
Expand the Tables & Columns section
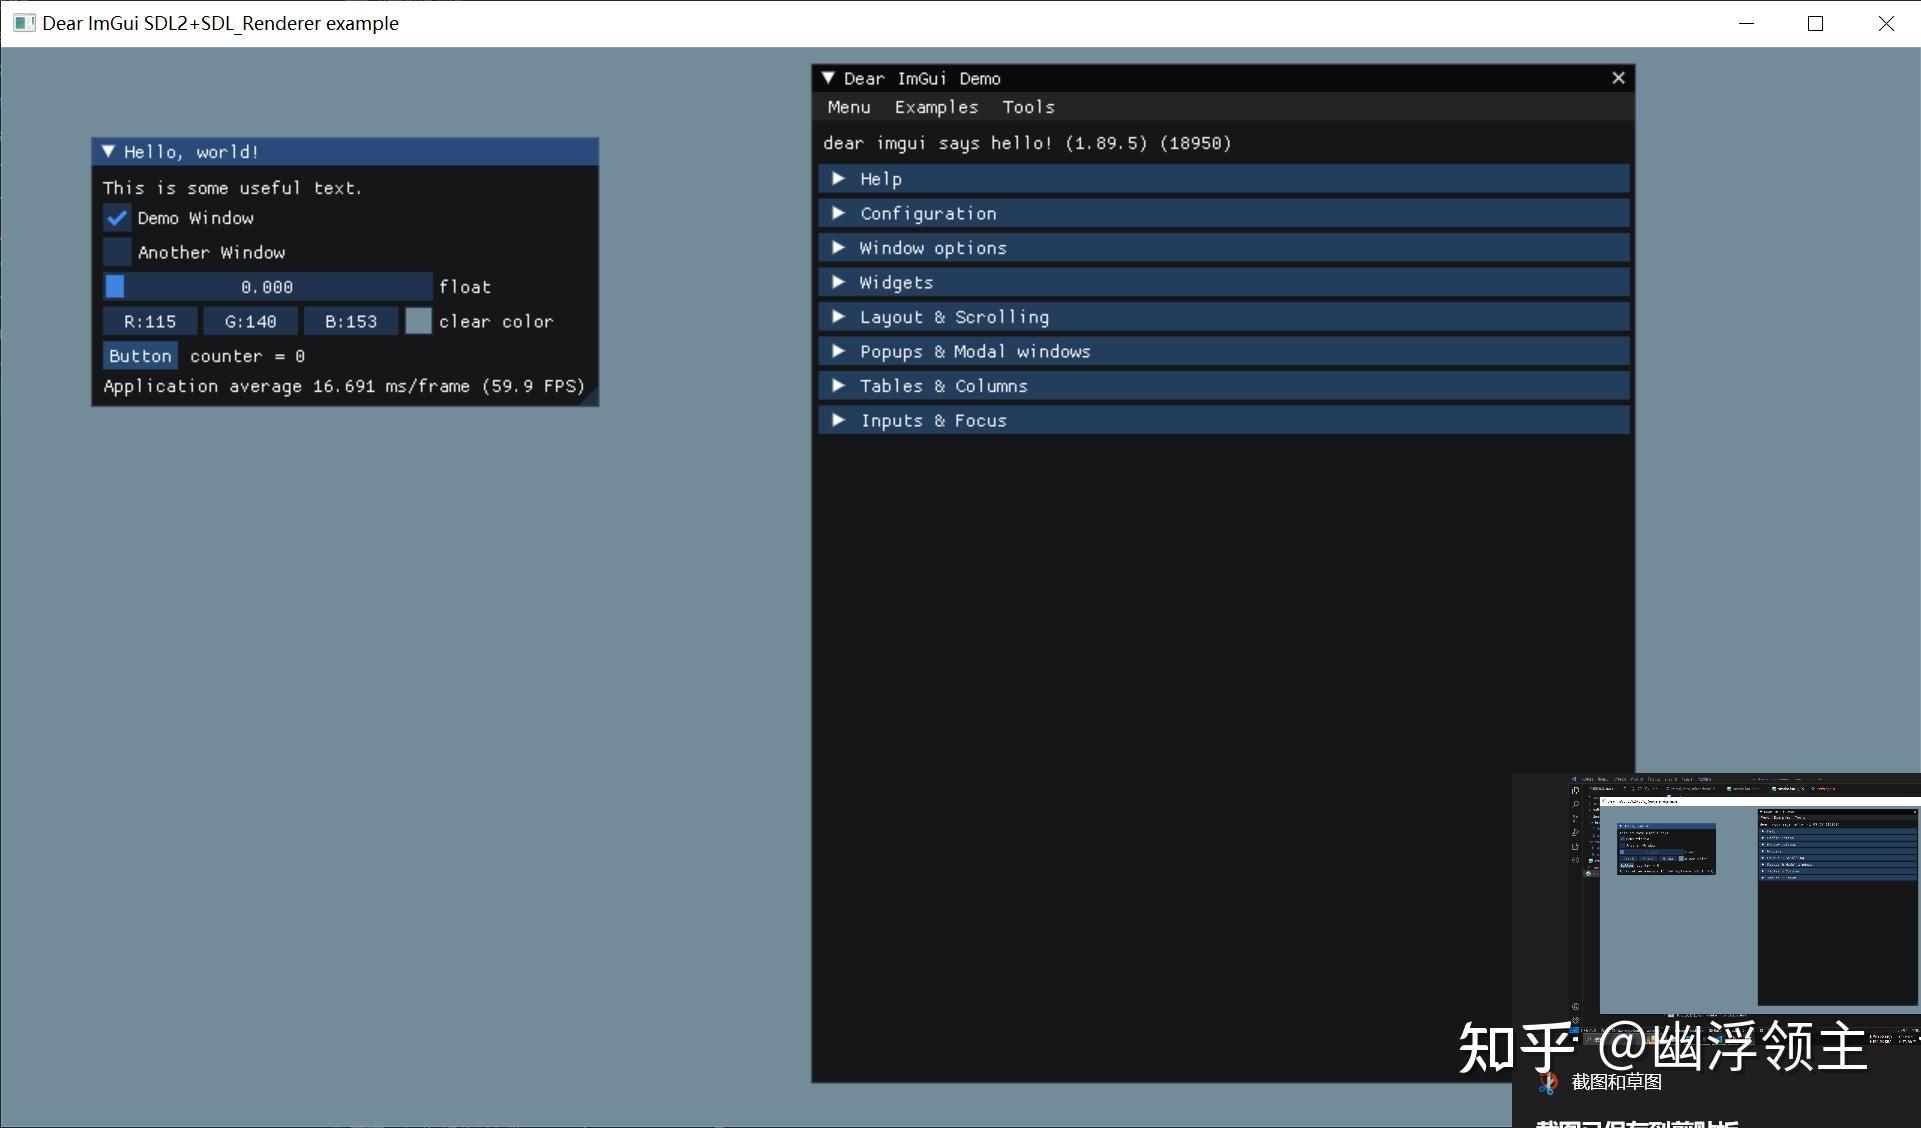click(838, 385)
